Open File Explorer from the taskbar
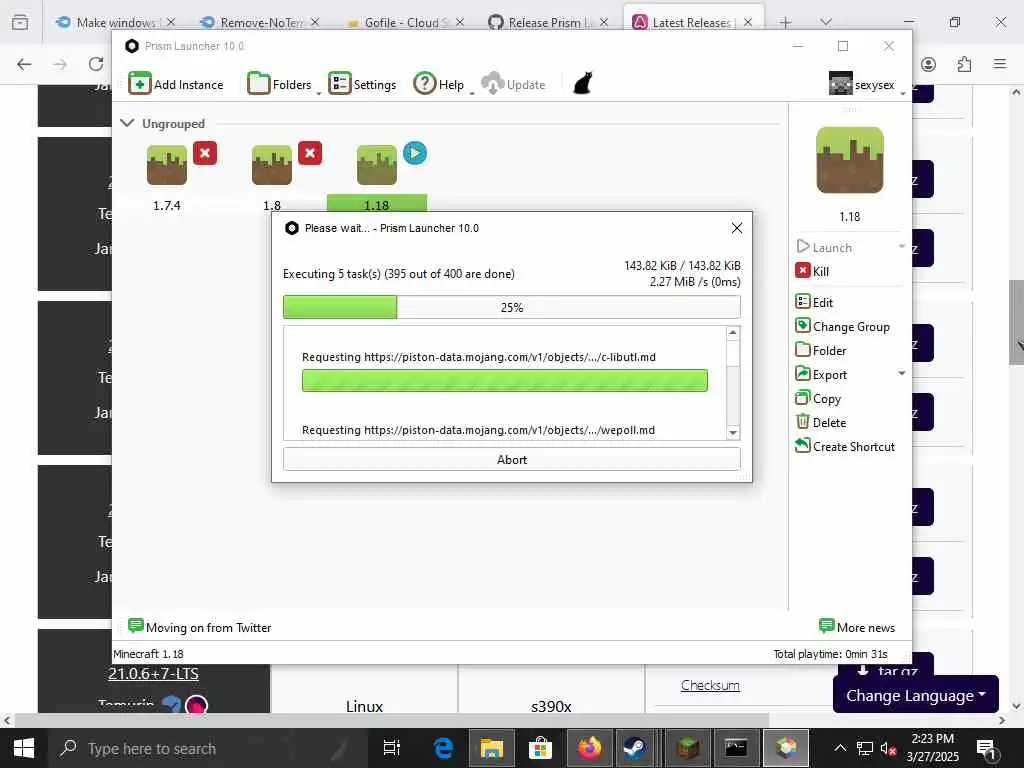 pos(492,748)
